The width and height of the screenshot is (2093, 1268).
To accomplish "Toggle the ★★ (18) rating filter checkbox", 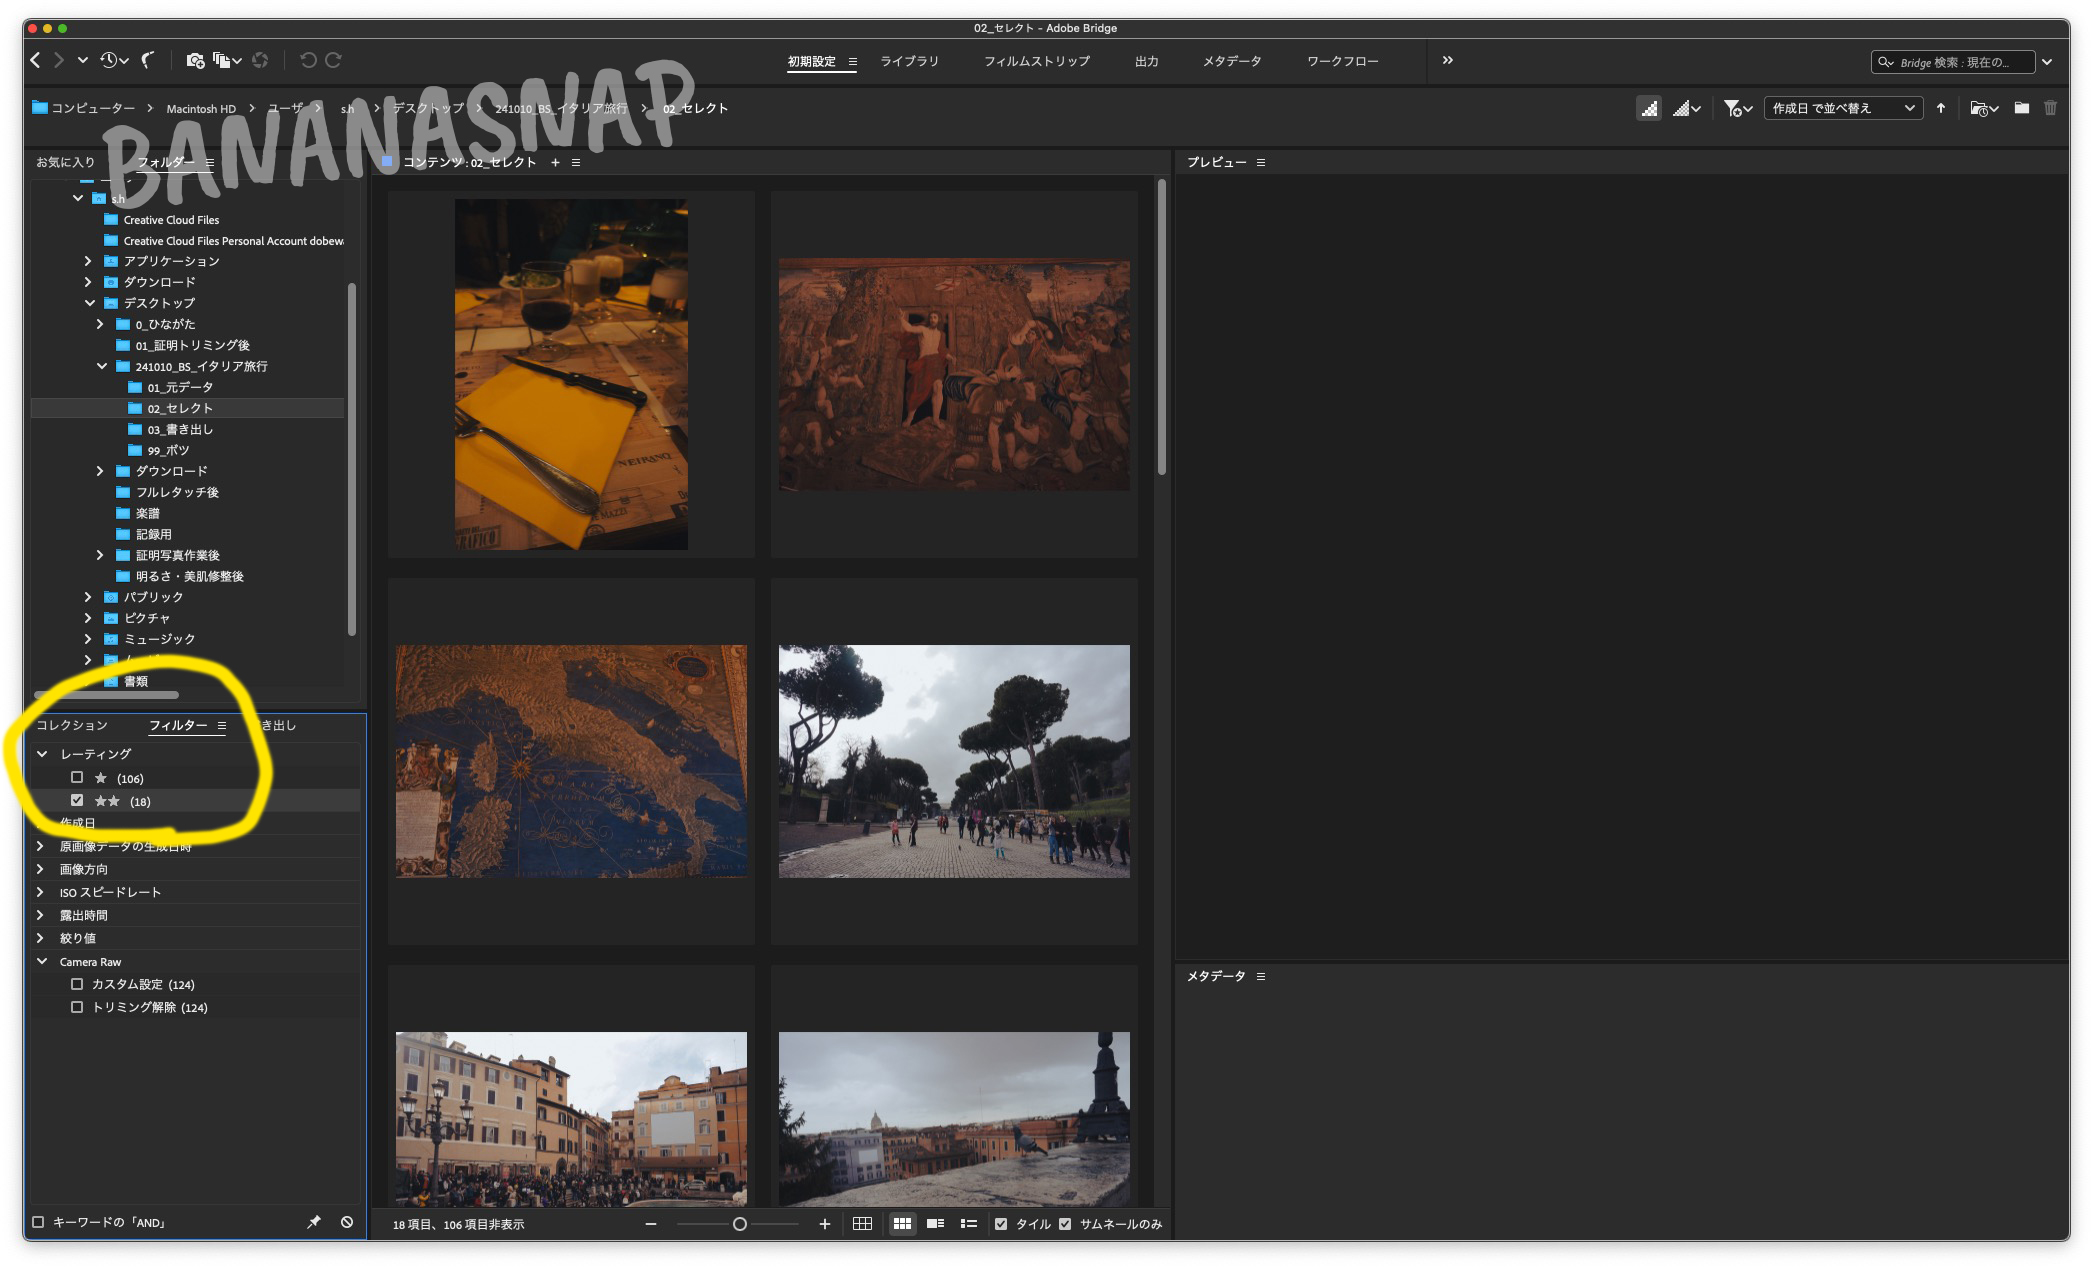I will coord(79,800).
